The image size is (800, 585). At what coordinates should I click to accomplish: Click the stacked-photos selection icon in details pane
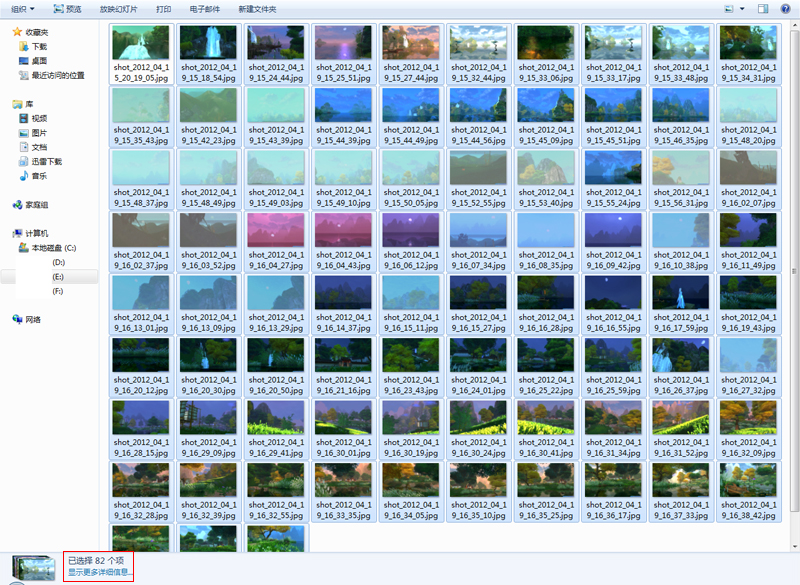pos(34,568)
